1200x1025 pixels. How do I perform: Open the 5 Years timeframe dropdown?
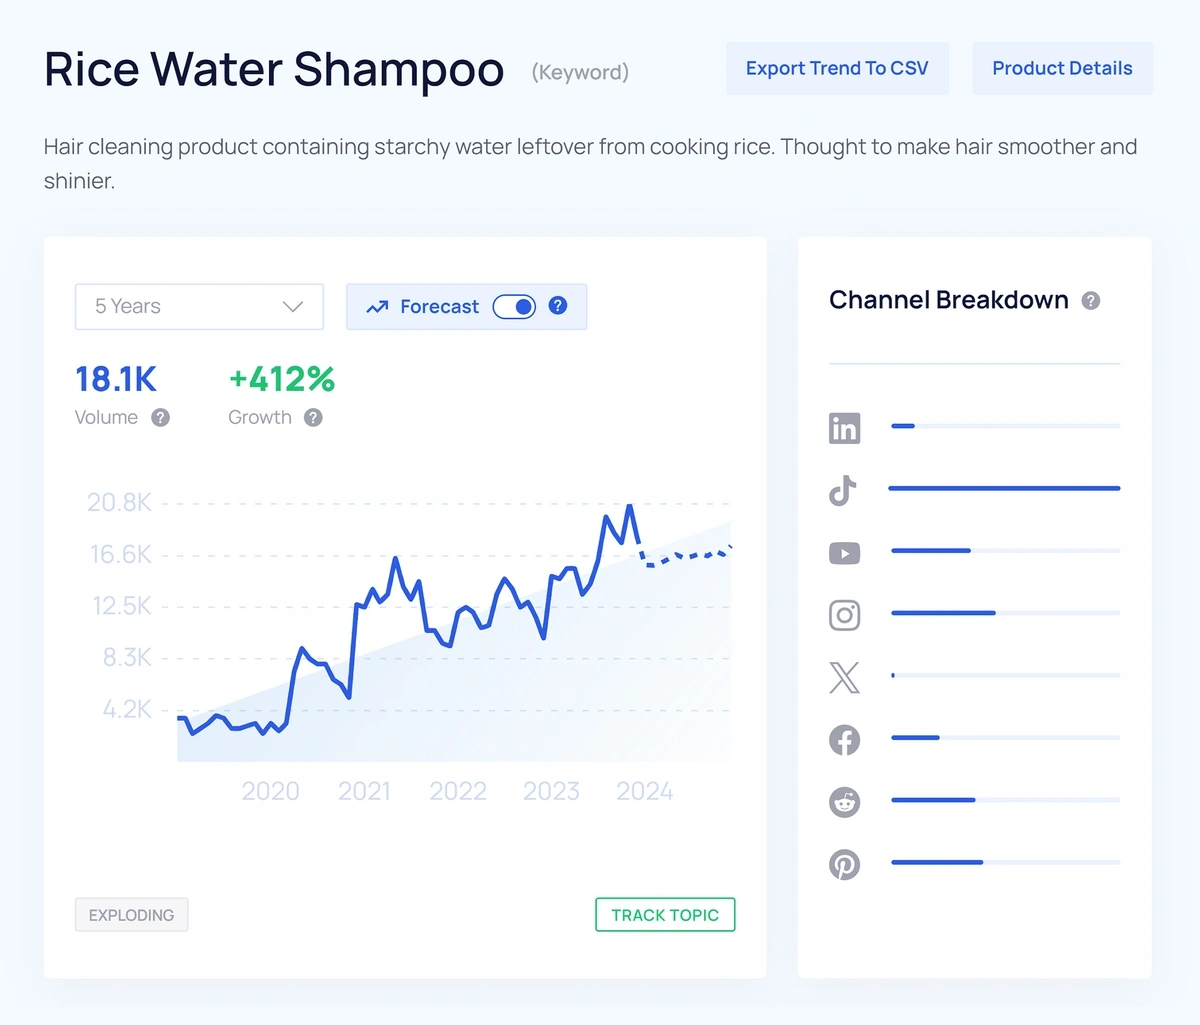click(x=199, y=307)
